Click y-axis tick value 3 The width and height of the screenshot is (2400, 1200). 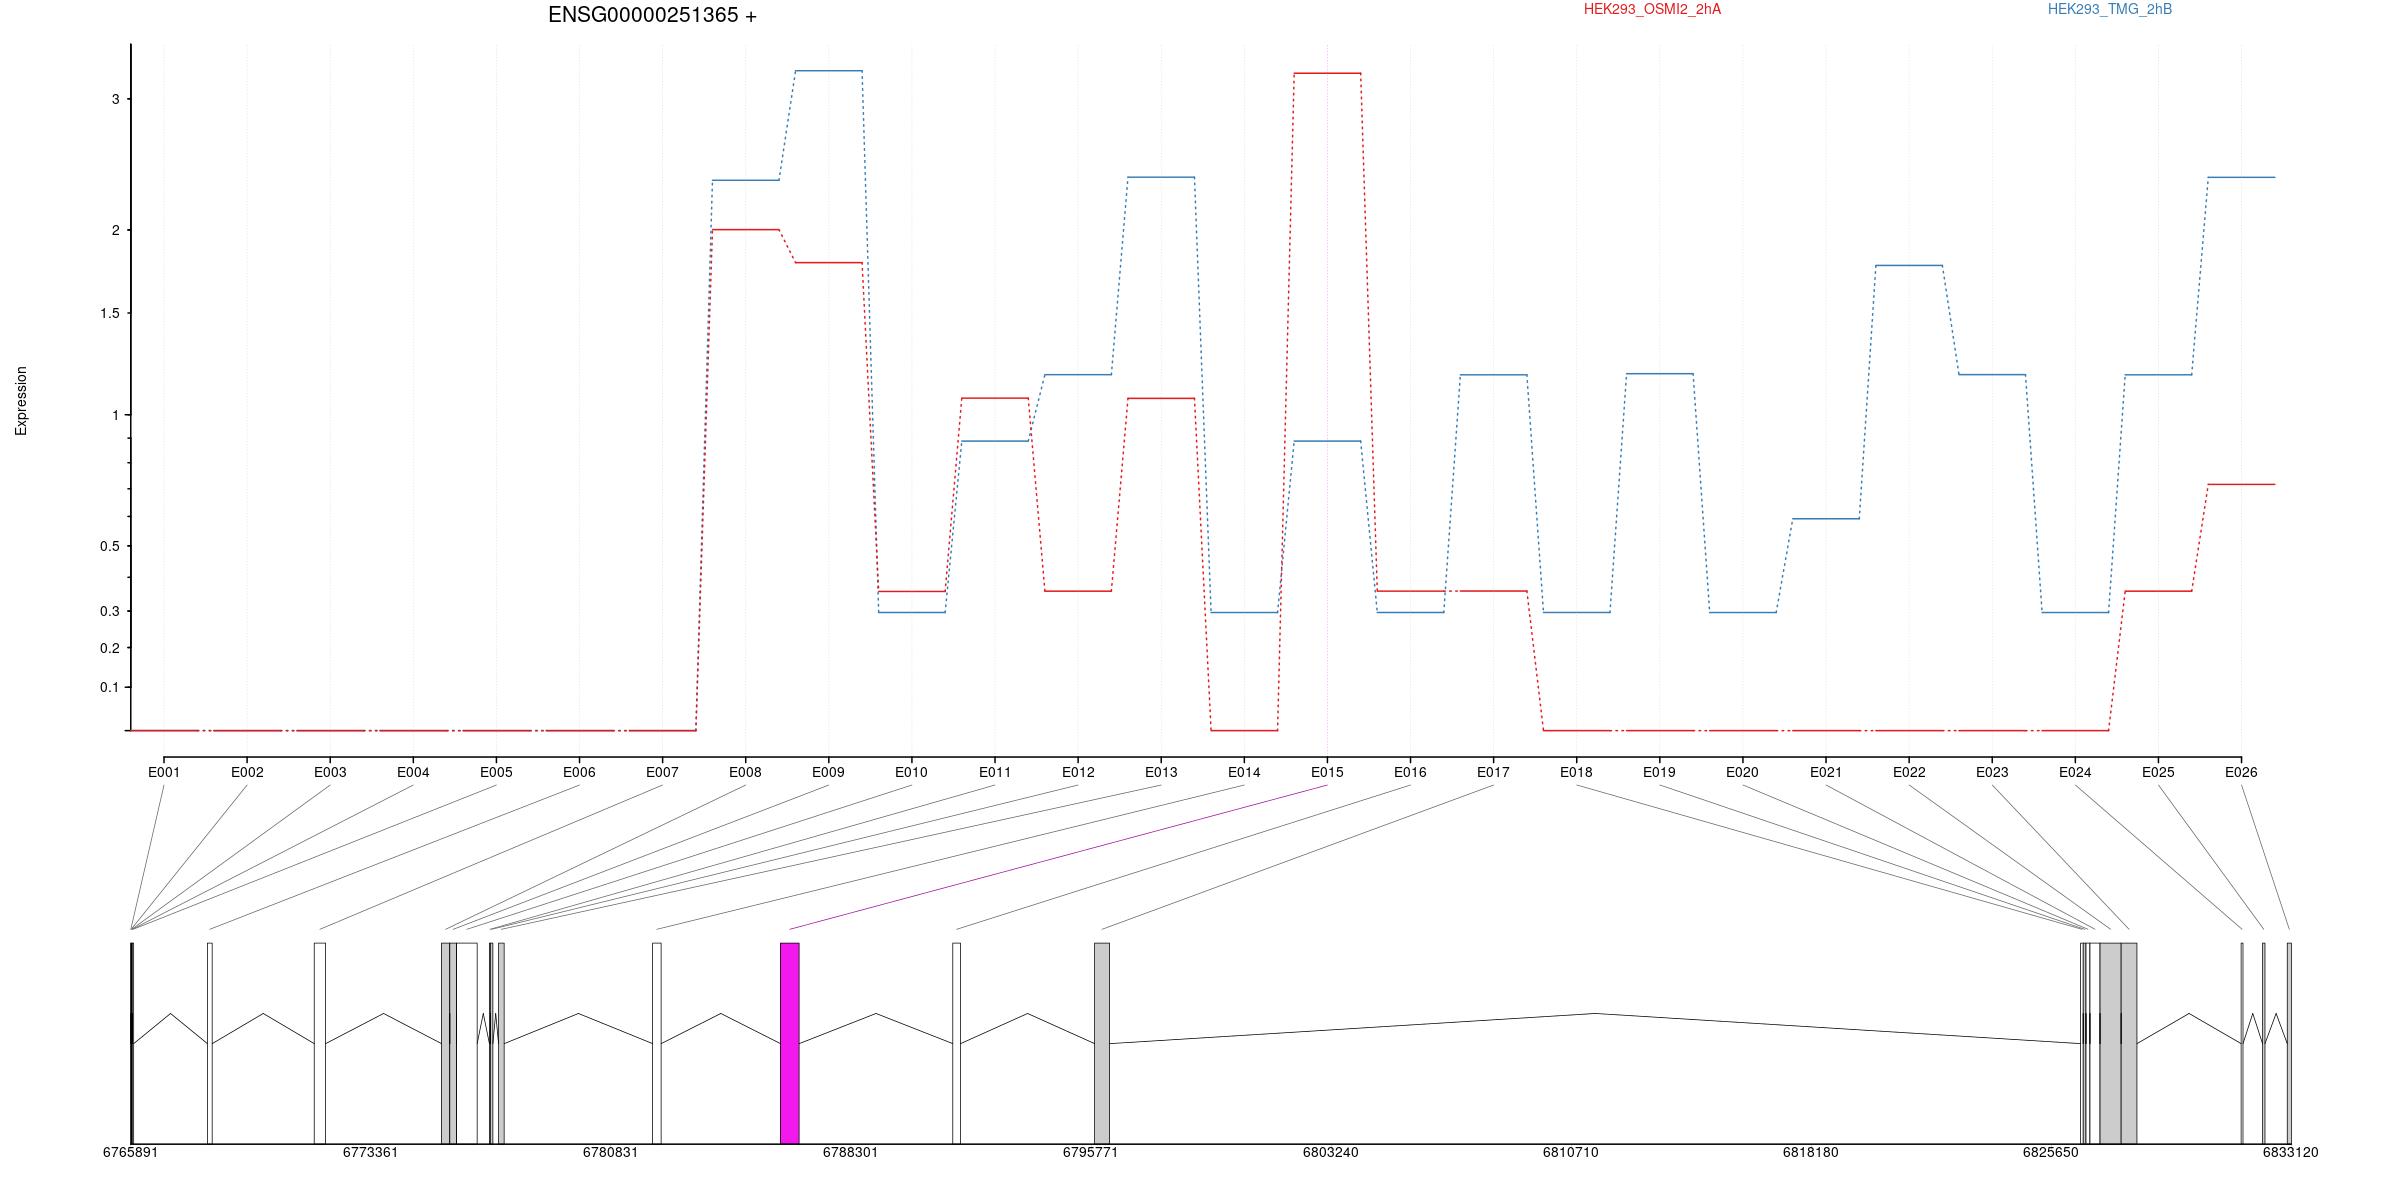pyautogui.click(x=116, y=99)
